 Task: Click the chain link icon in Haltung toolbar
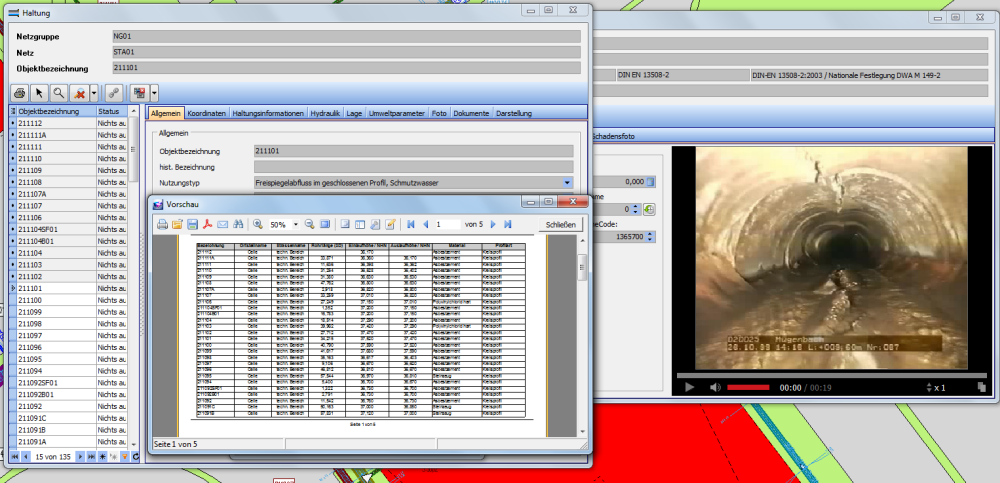click(x=114, y=93)
